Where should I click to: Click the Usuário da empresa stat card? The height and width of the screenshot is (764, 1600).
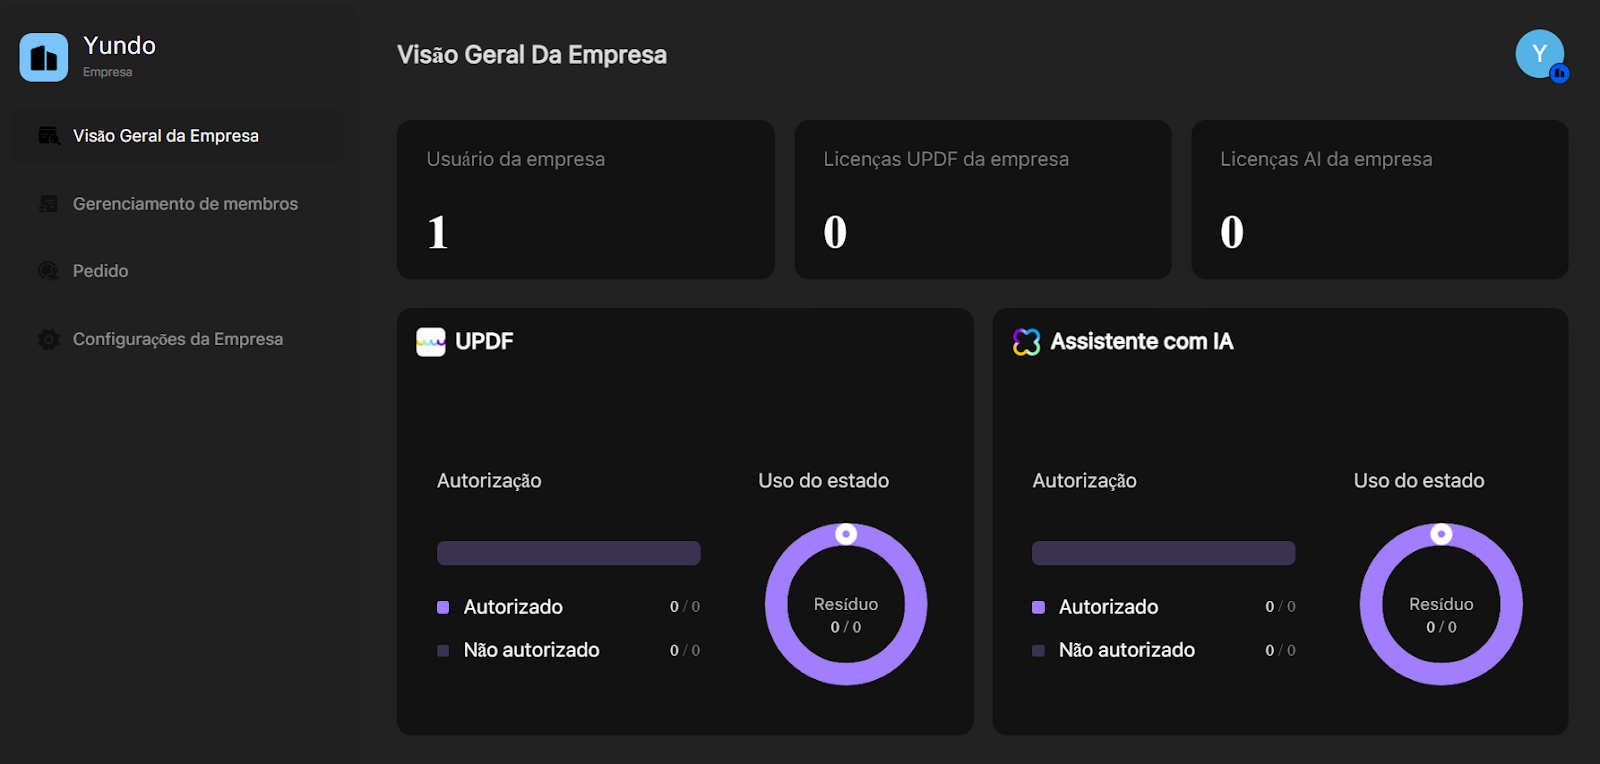(x=585, y=199)
